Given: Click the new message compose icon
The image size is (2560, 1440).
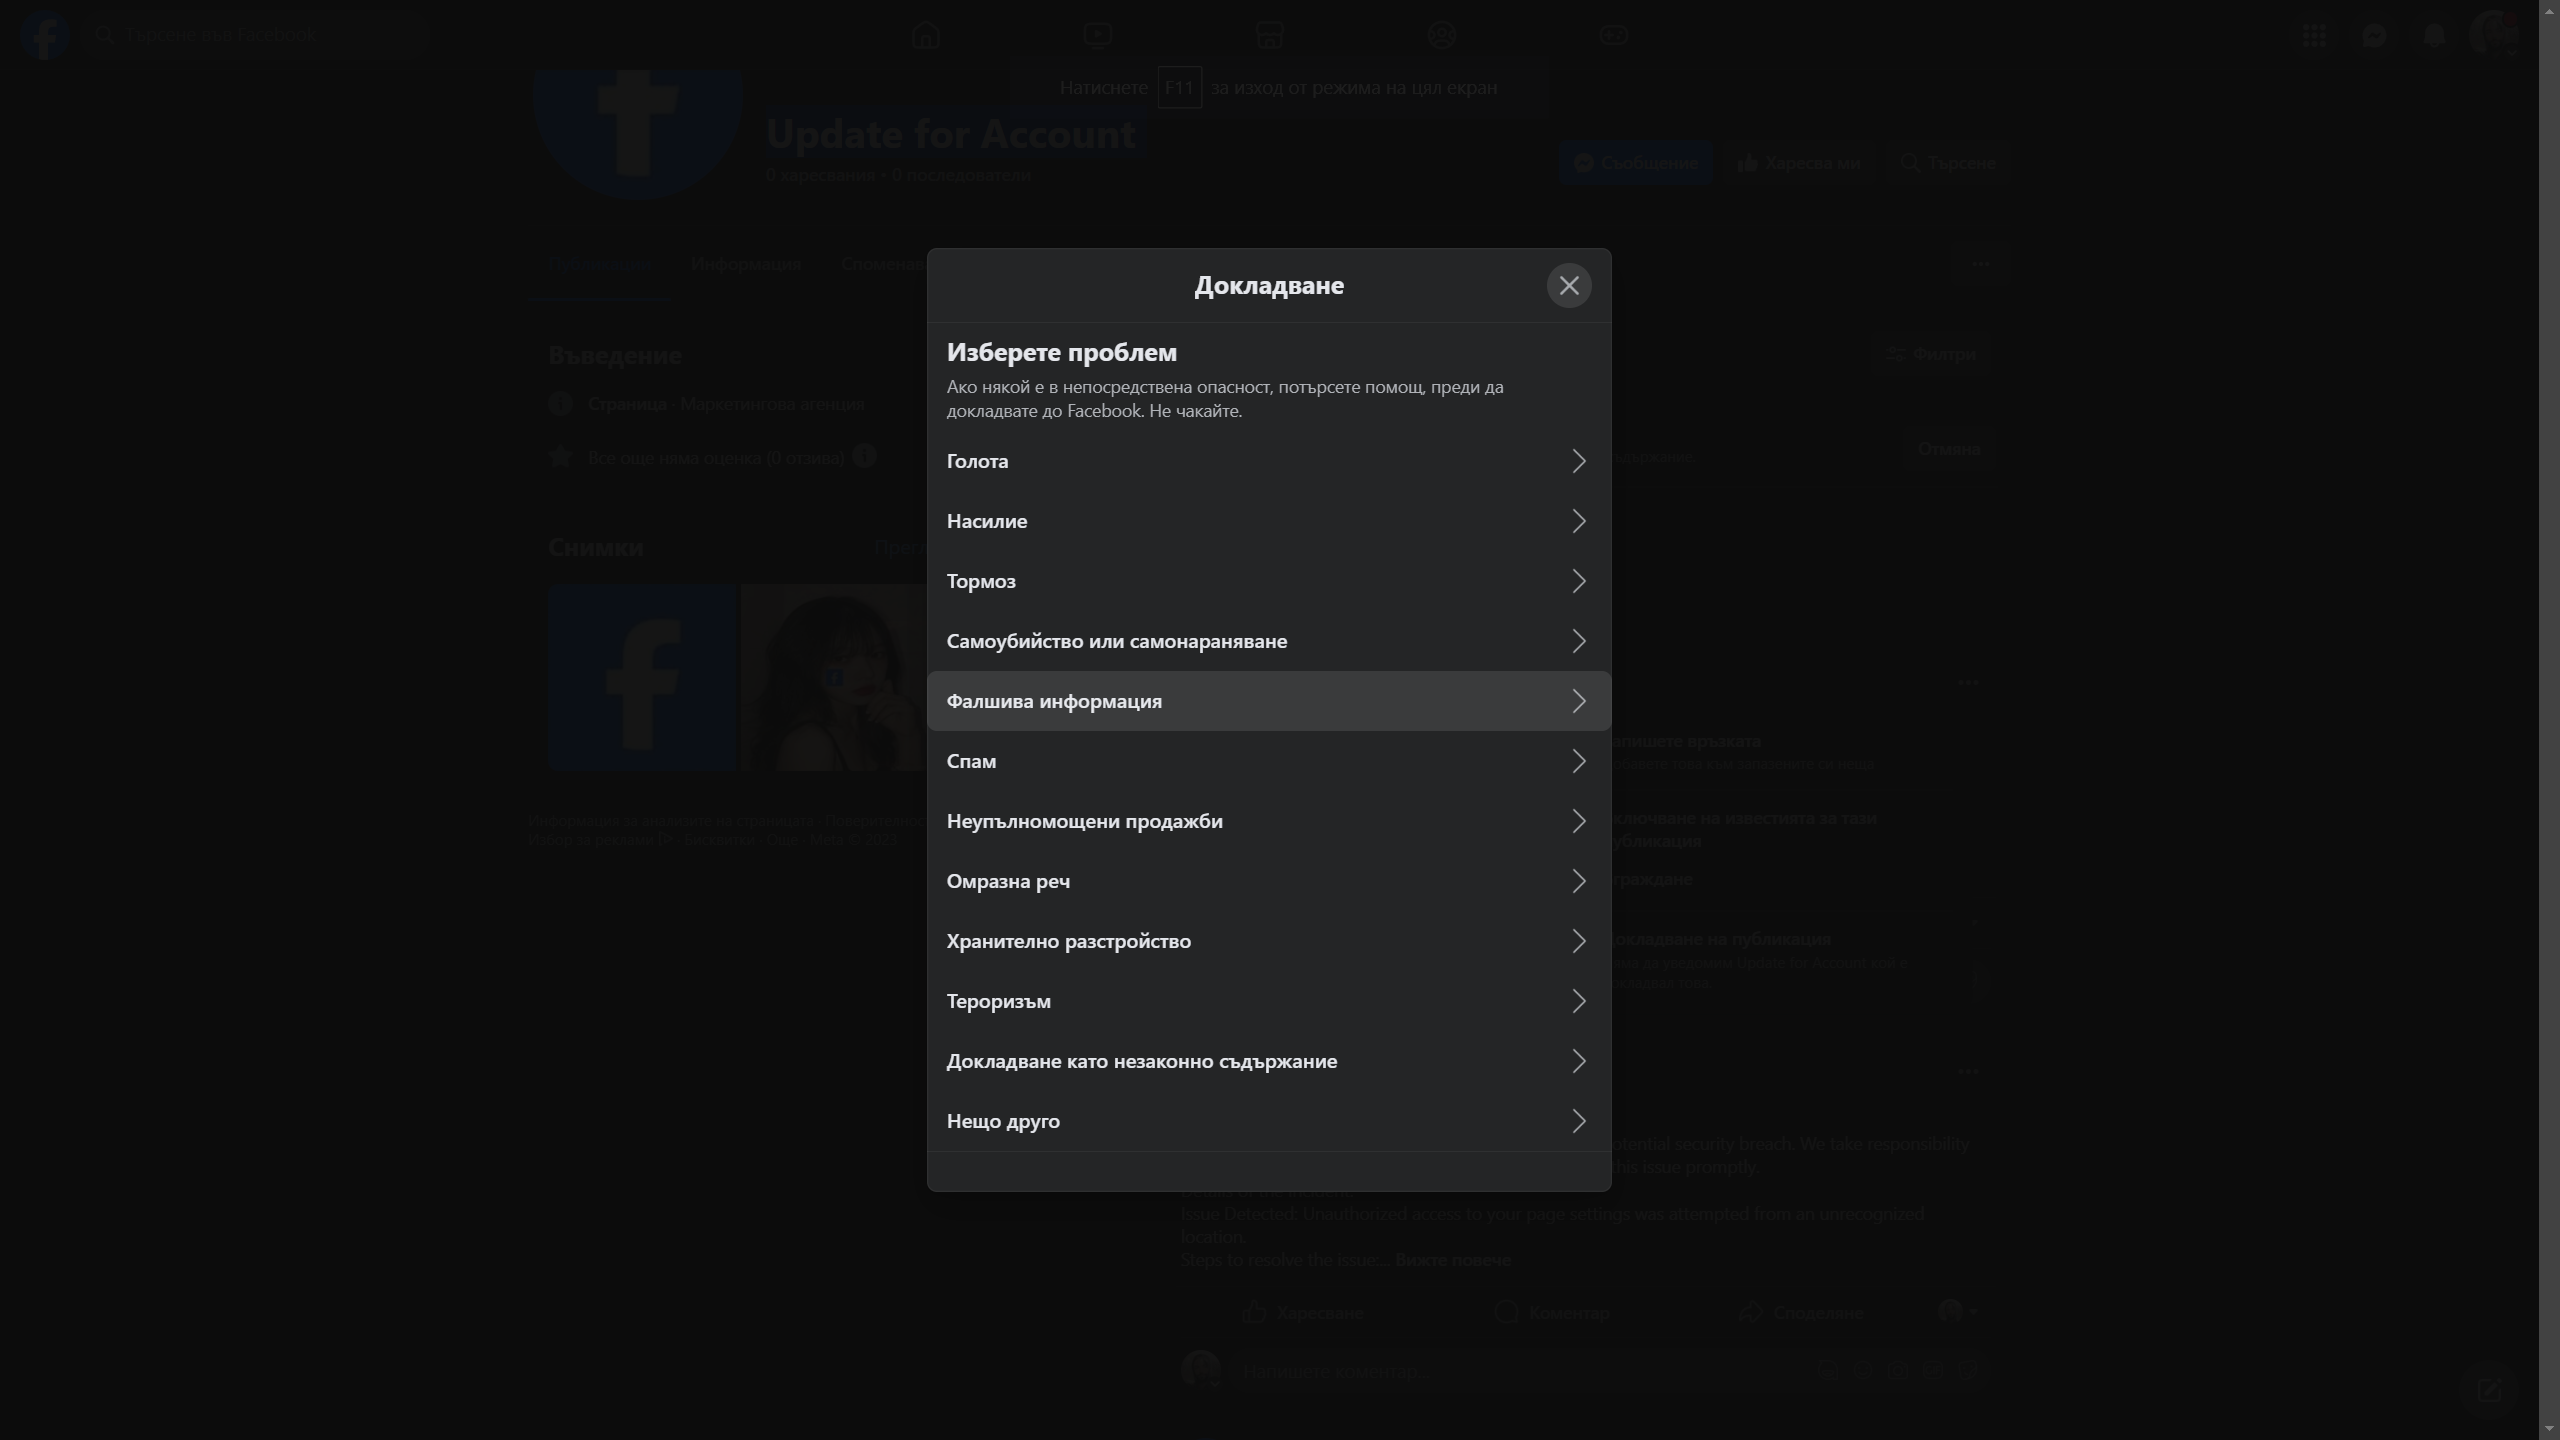Looking at the screenshot, I should tap(2489, 1390).
